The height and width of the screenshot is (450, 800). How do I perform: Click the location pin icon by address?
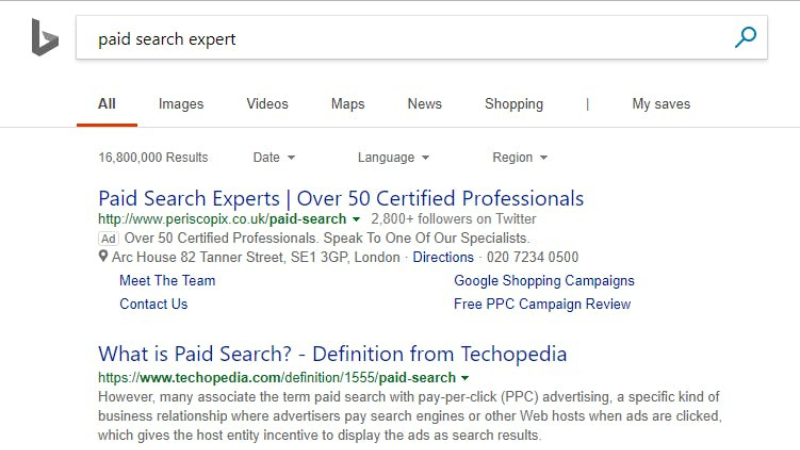pyautogui.click(x=103, y=257)
